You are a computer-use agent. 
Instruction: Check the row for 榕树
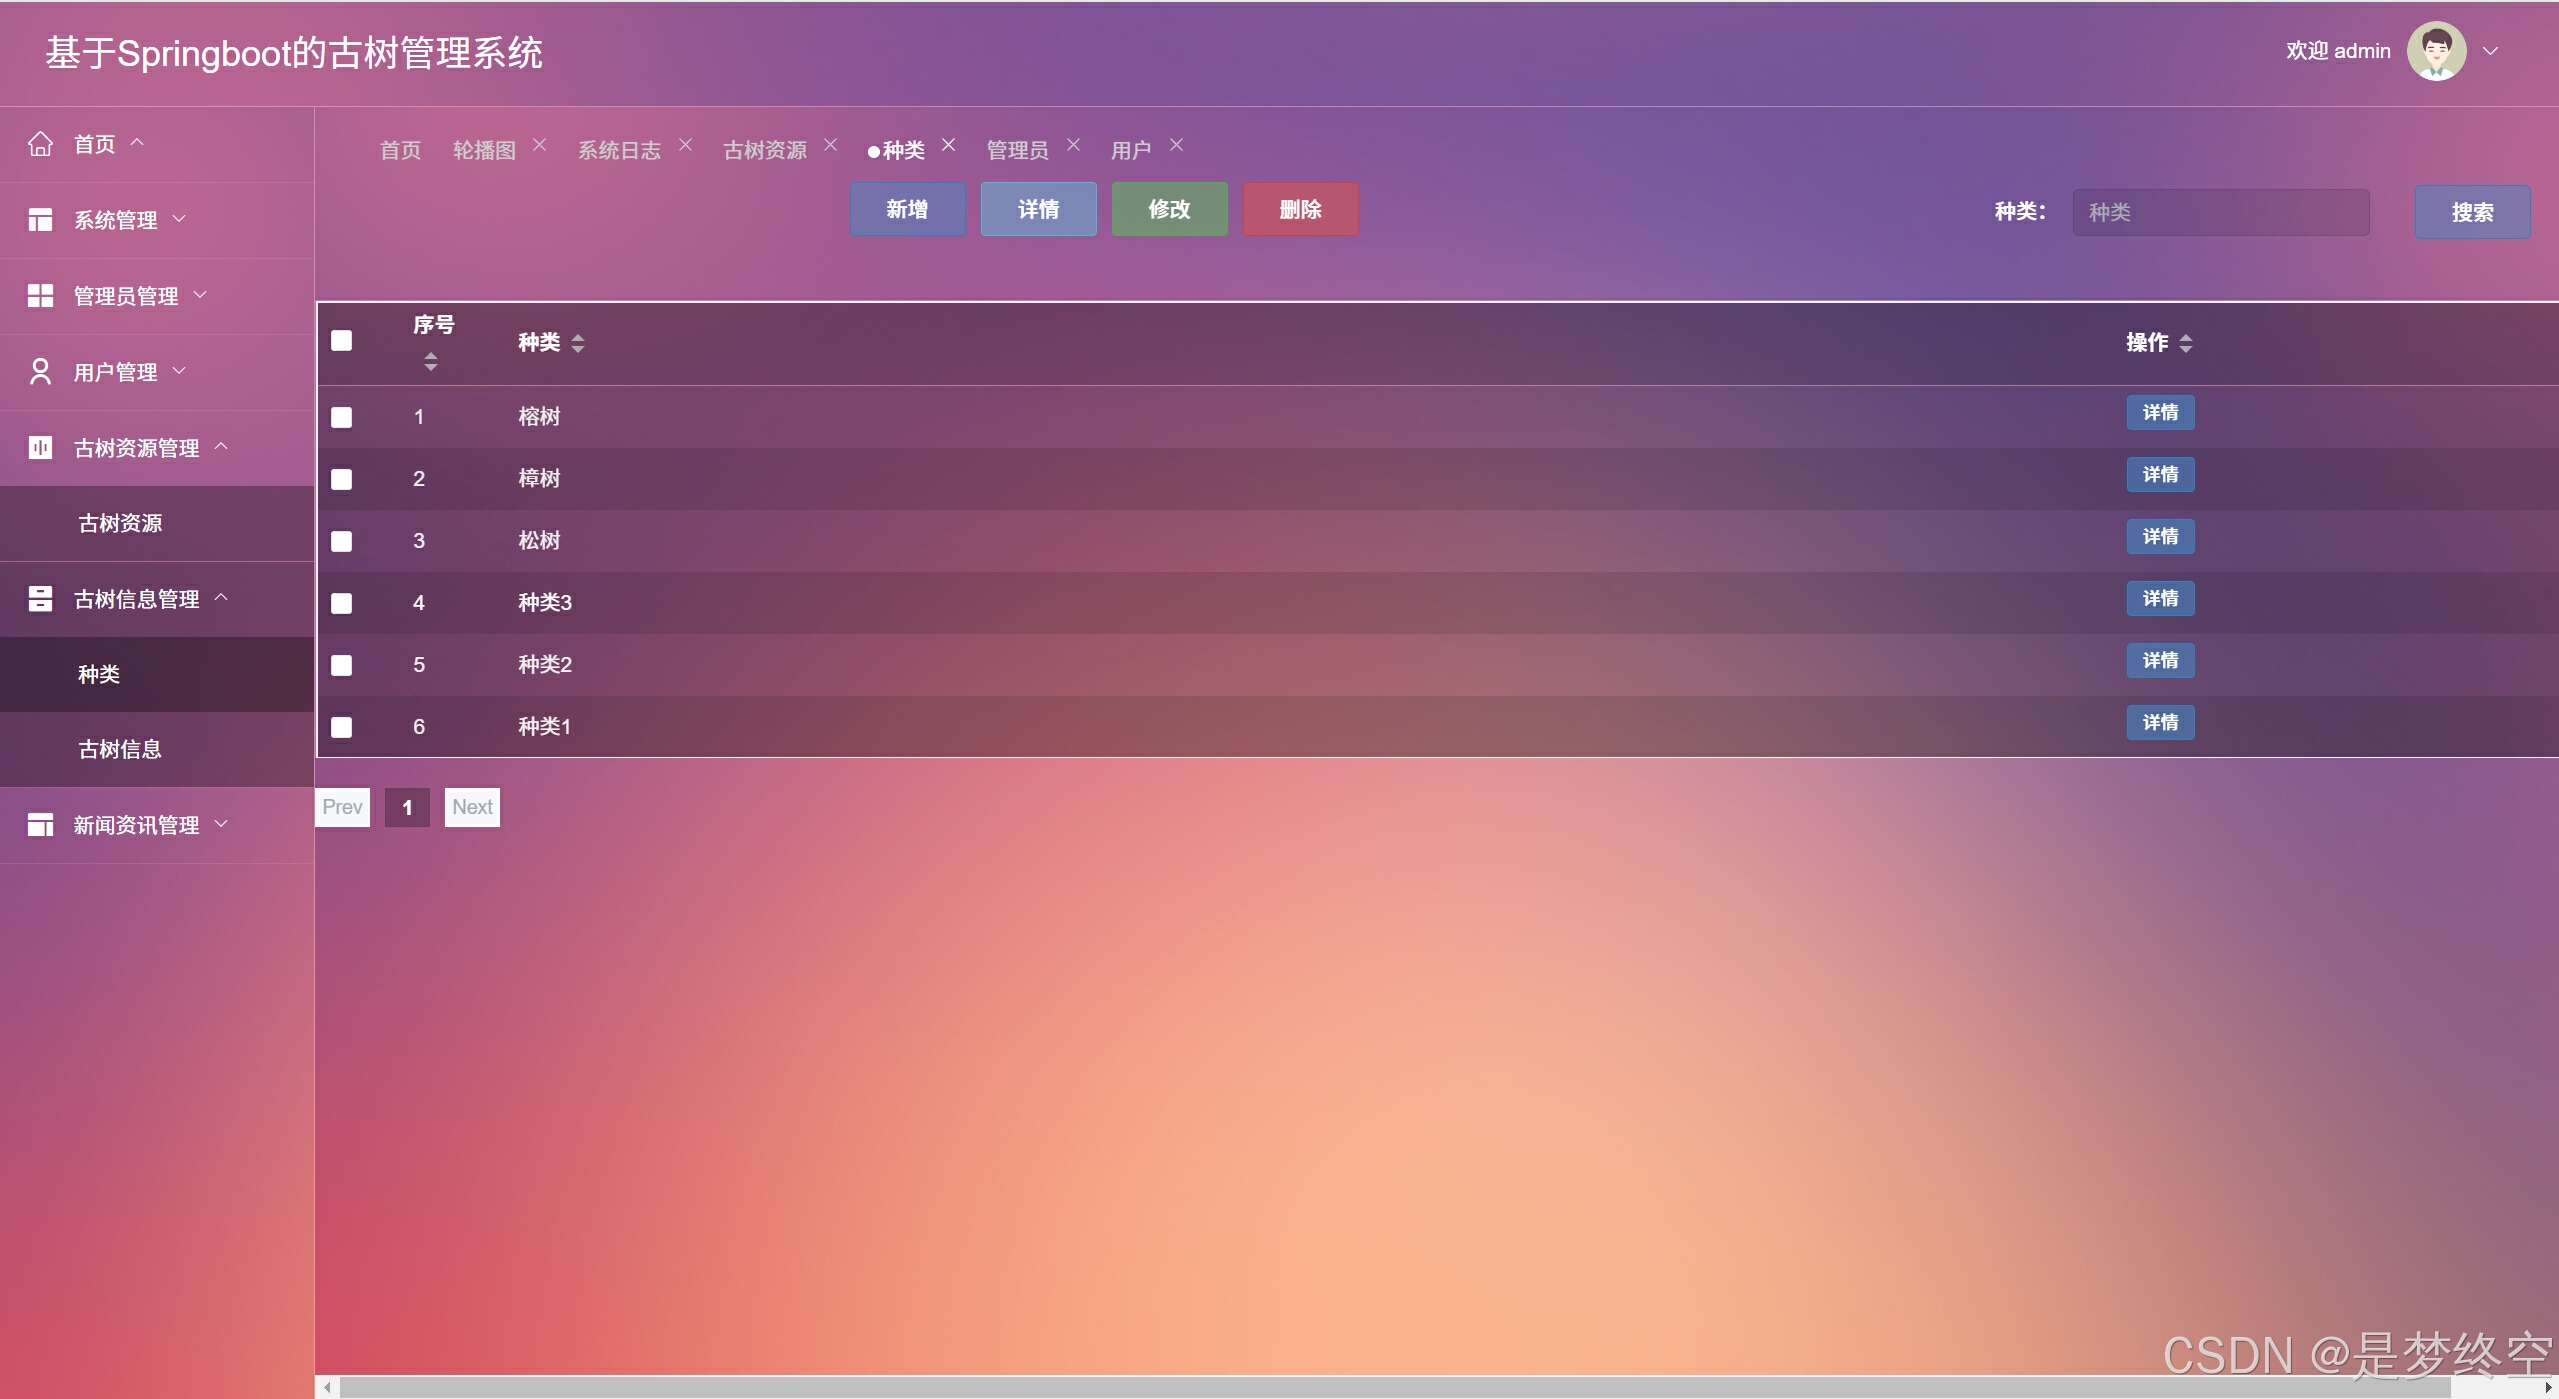(342, 417)
